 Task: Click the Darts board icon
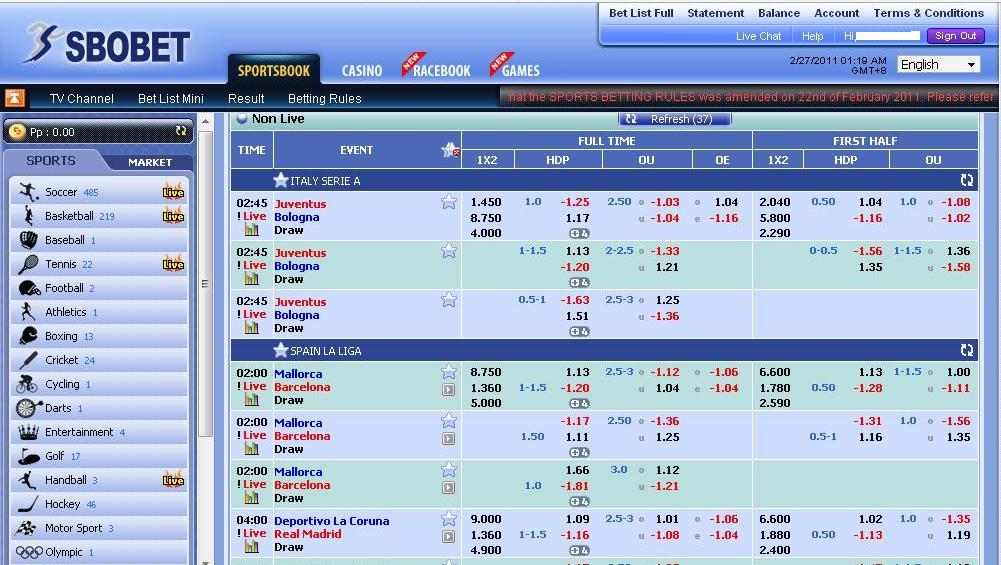point(28,408)
